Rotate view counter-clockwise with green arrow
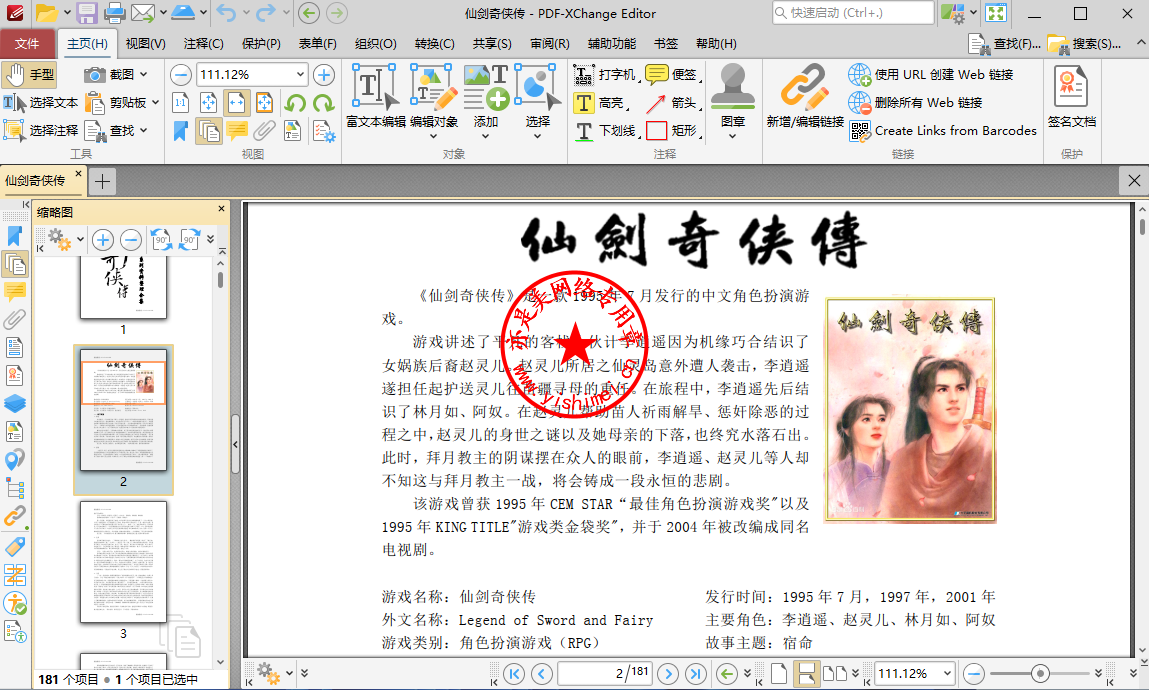Viewport: 1149px width, 690px height. 295,103
